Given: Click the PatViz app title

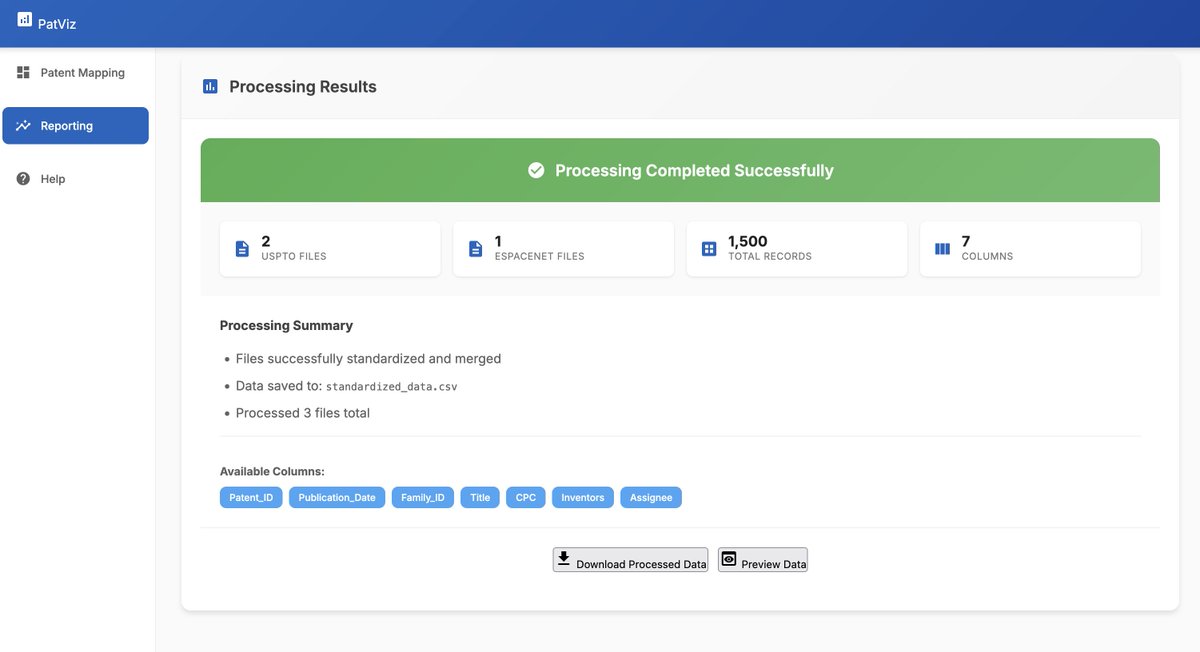Looking at the screenshot, I should click(56, 24).
